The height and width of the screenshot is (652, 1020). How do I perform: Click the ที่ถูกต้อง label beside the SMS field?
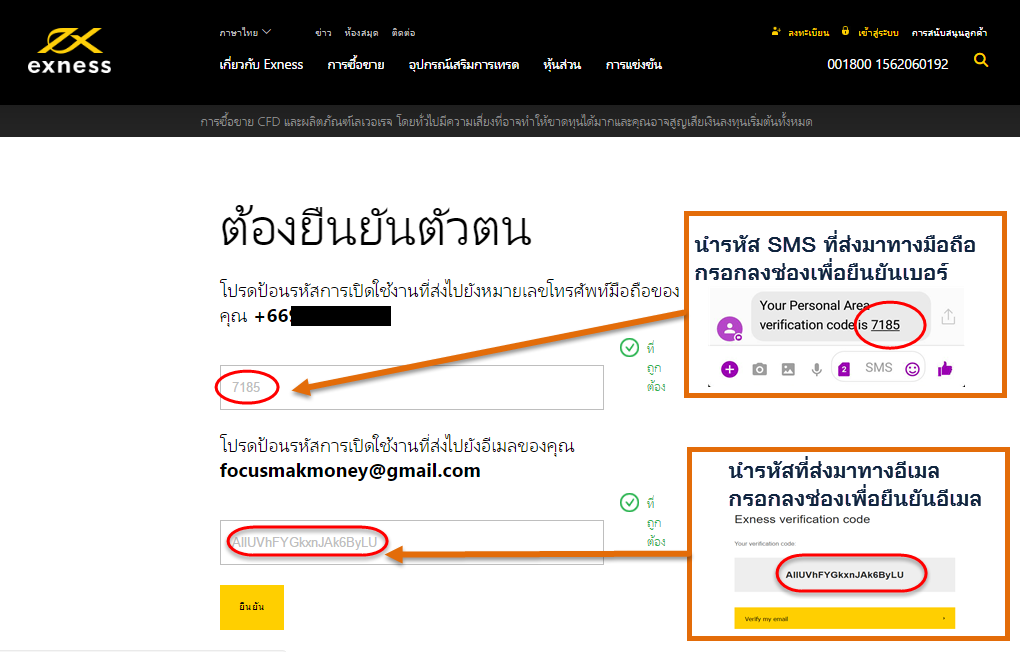point(655,368)
